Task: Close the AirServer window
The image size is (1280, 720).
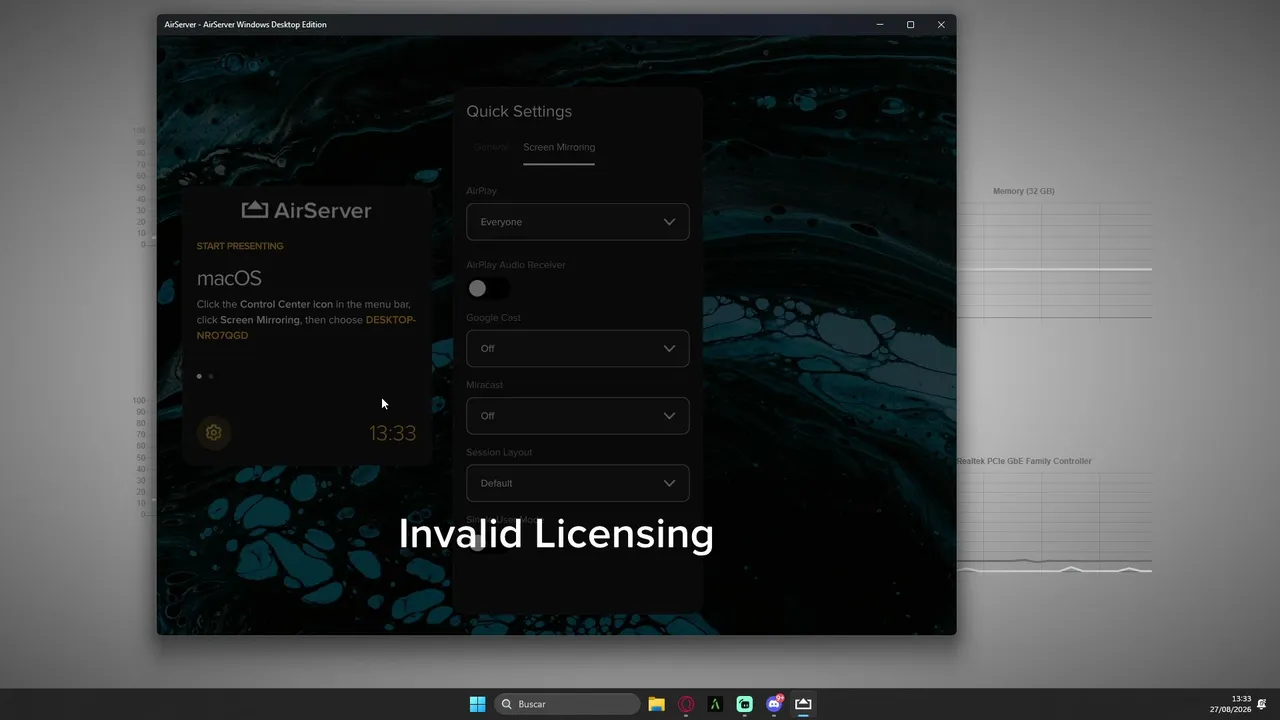Action: pyautogui.click(x=941, y=24)
